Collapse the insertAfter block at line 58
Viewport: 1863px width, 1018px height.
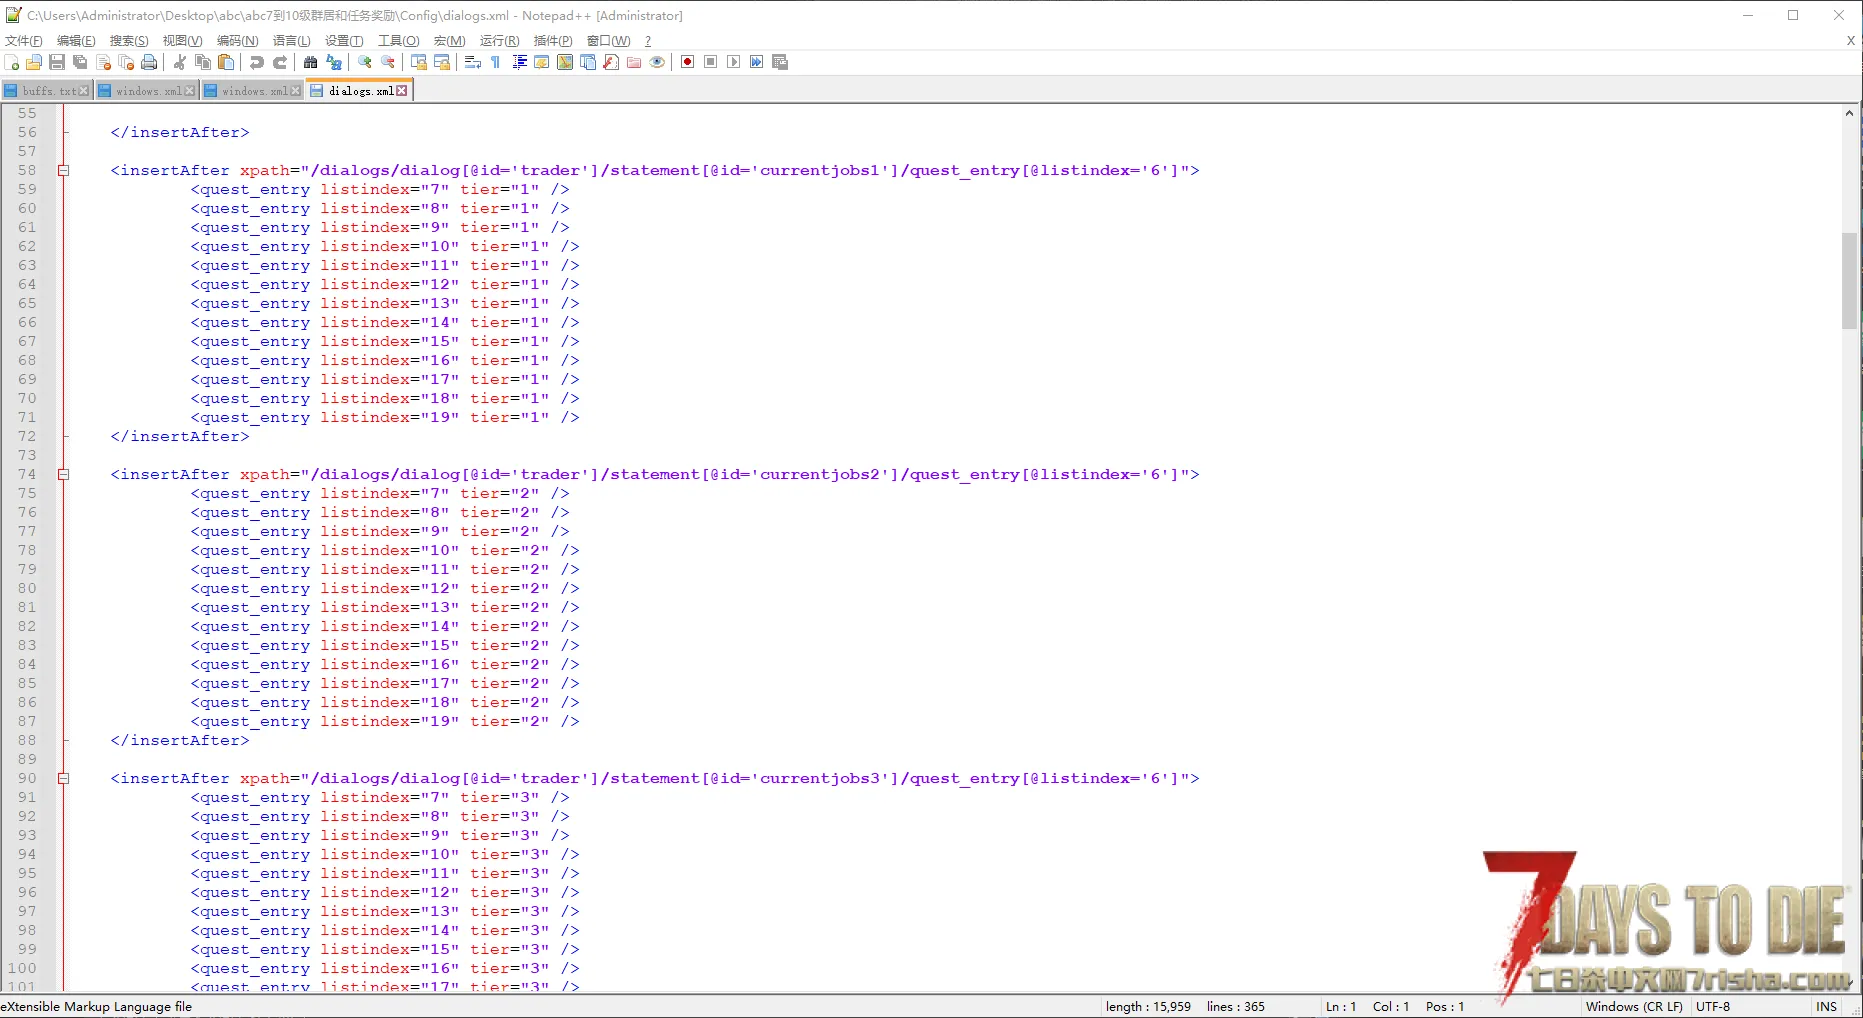click(63, 171)
